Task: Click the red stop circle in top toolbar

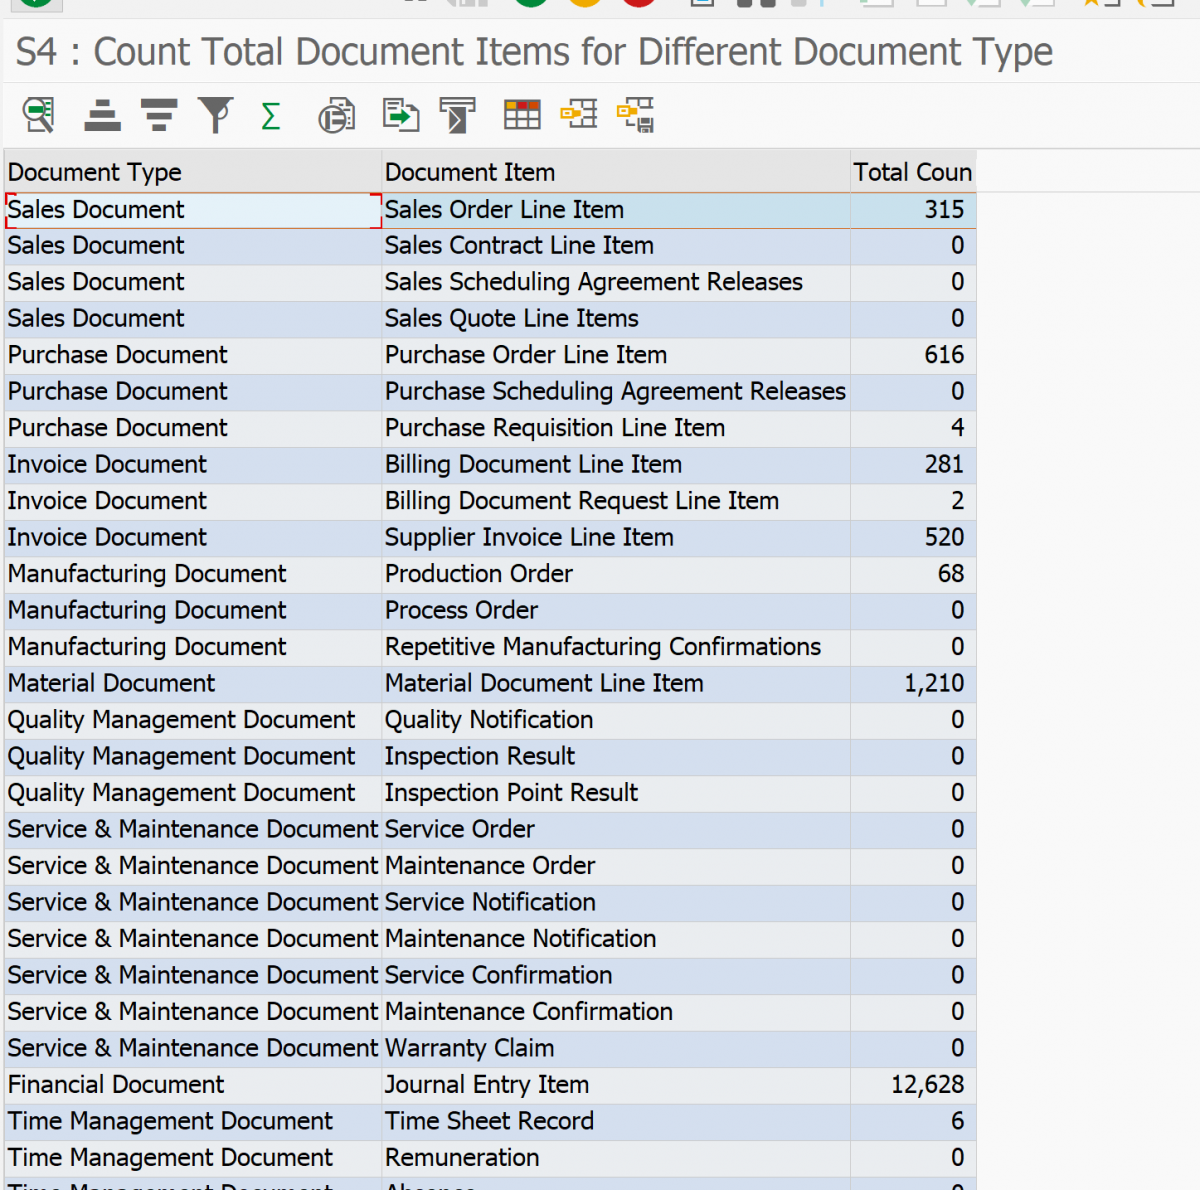Action: (x=639, y=4)
